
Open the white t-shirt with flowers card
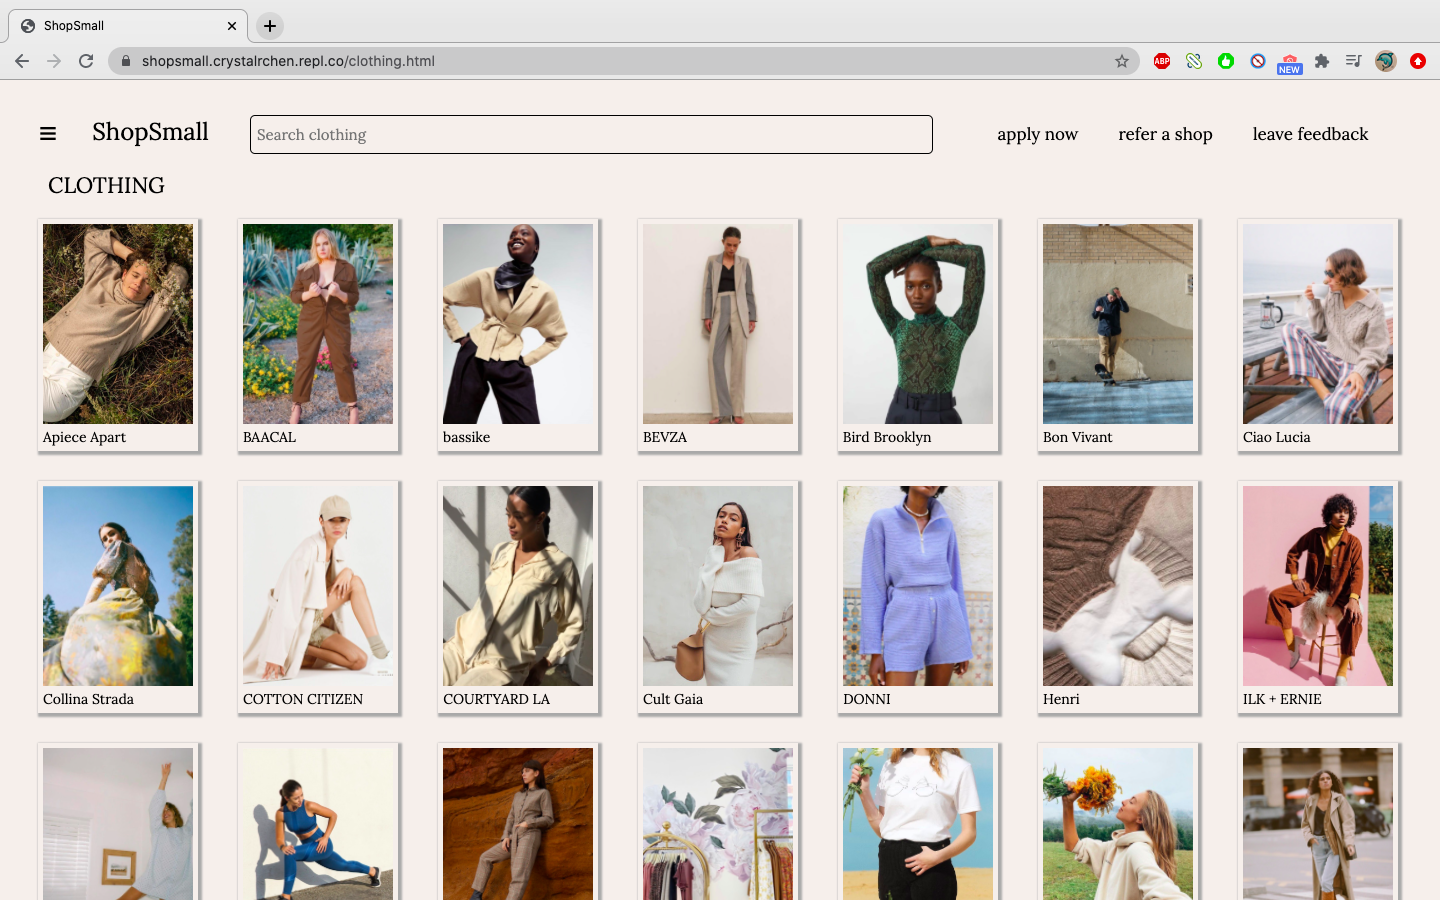(x=918, y=822)
